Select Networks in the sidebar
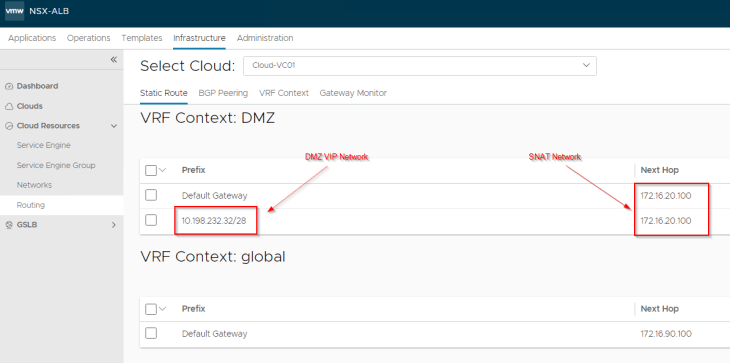 [x=34, y=185]
